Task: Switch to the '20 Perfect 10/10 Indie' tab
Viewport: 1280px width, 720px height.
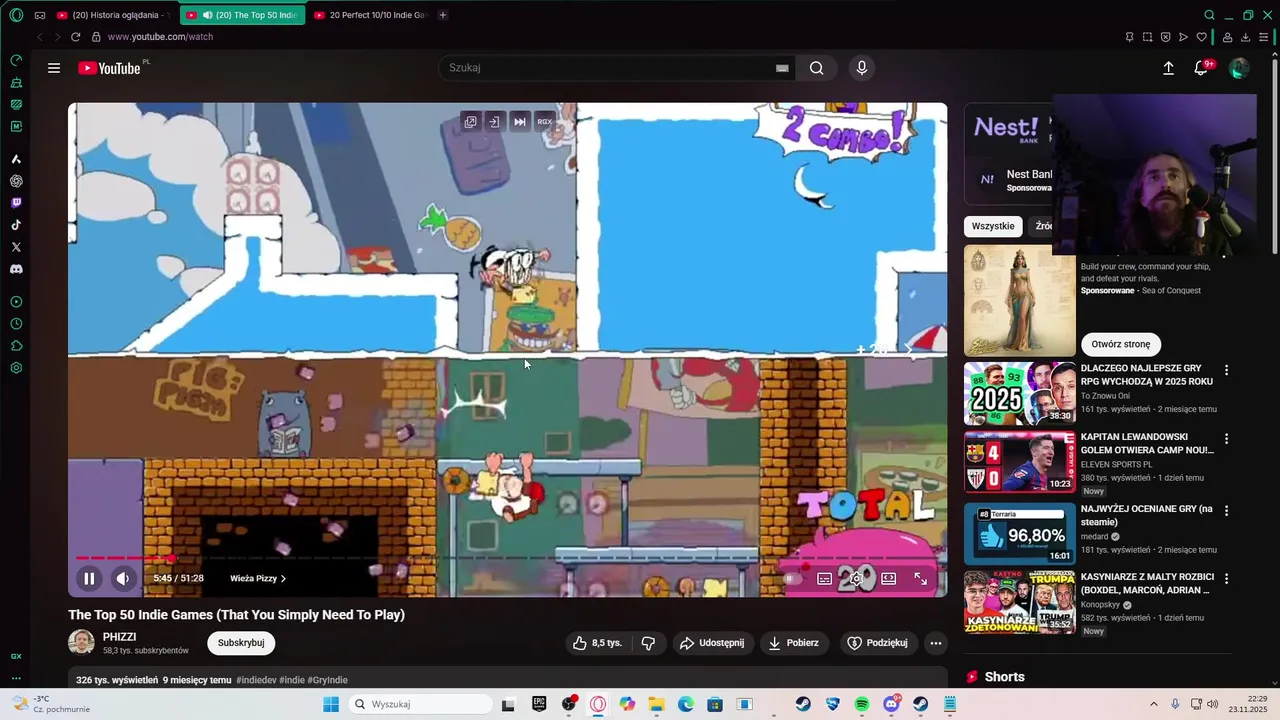Action: coord(370,15)
